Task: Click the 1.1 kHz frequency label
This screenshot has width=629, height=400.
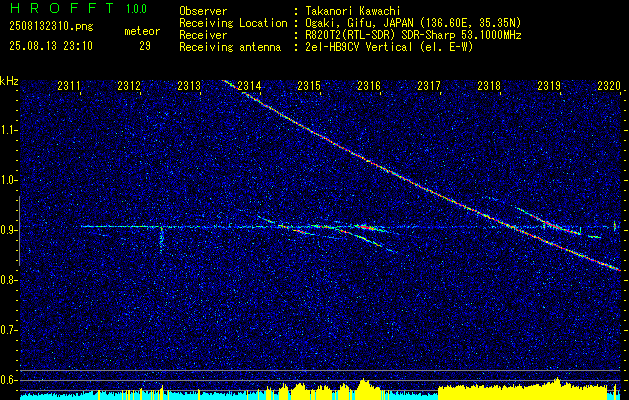Action: tap(8, 130)
